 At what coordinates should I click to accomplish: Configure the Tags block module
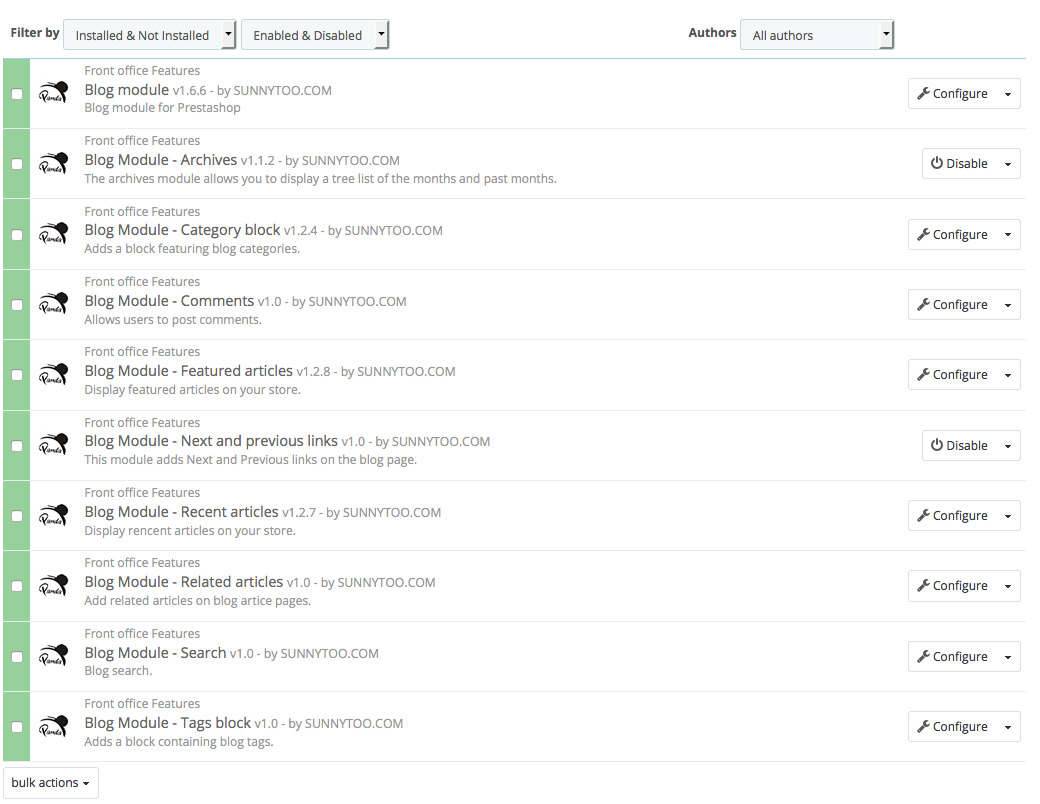[x=952, y=727]
